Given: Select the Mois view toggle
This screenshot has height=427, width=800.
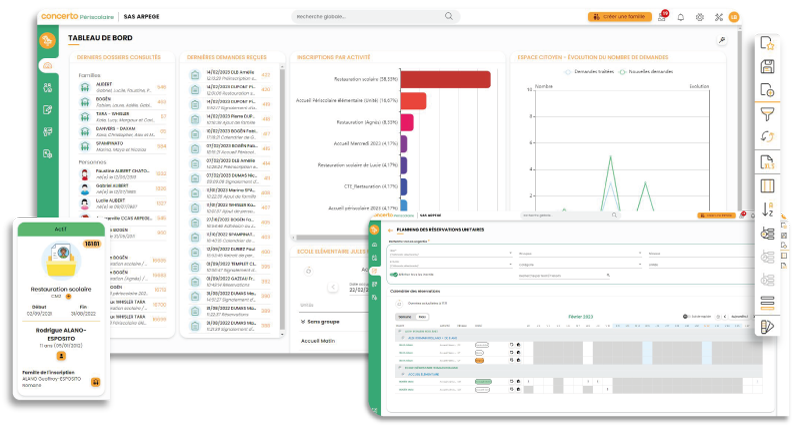Looking at the screenshot, I should (x=422, y=317).
